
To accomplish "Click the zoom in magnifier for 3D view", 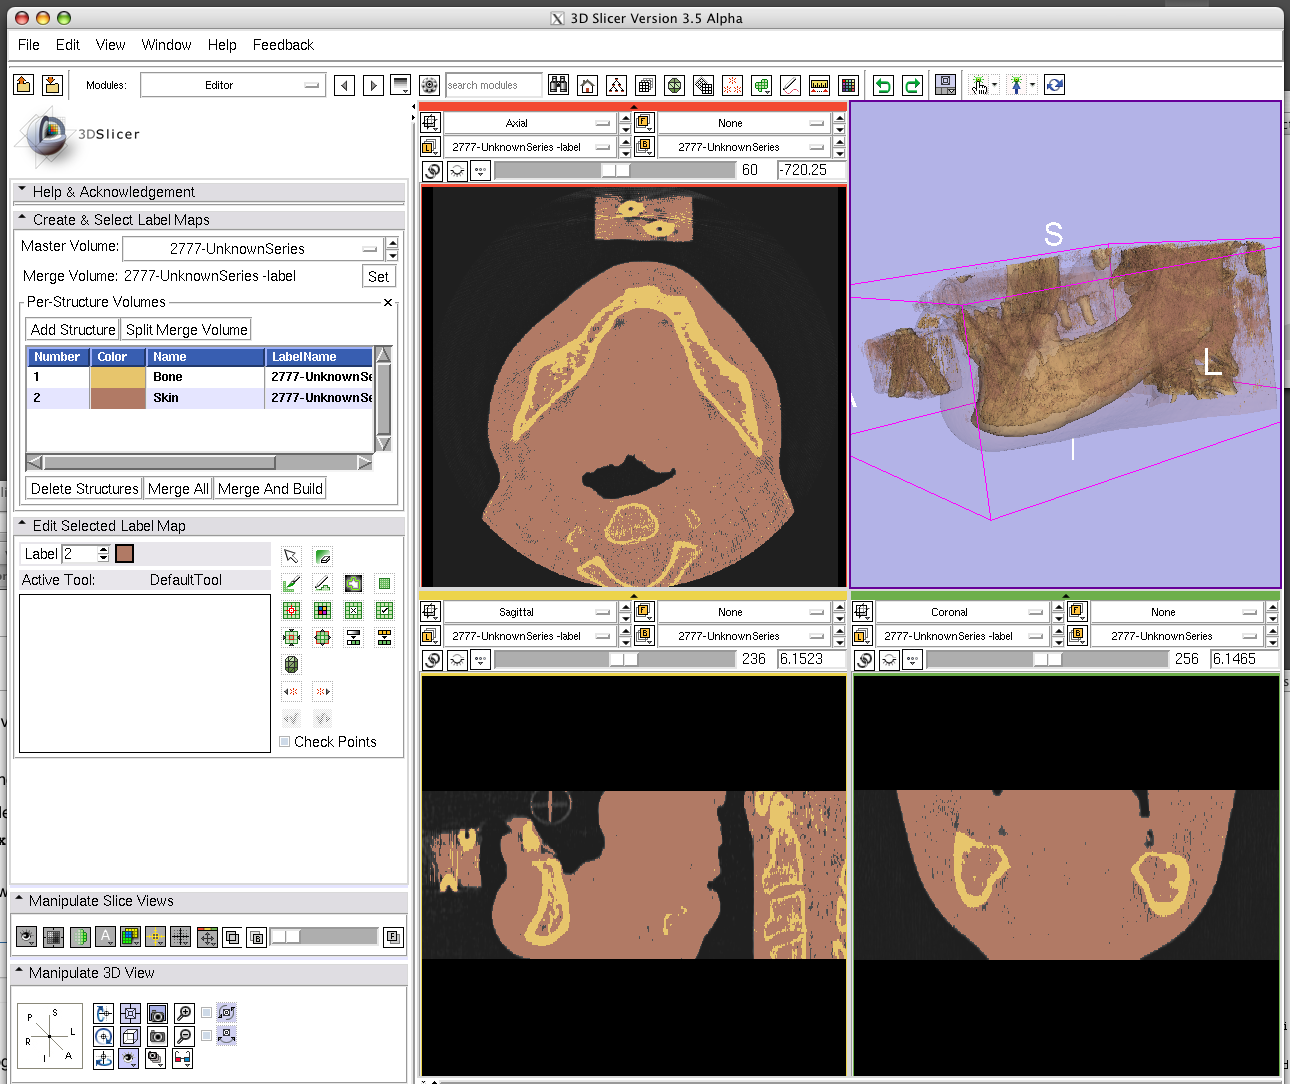I will coord(184,1014).
